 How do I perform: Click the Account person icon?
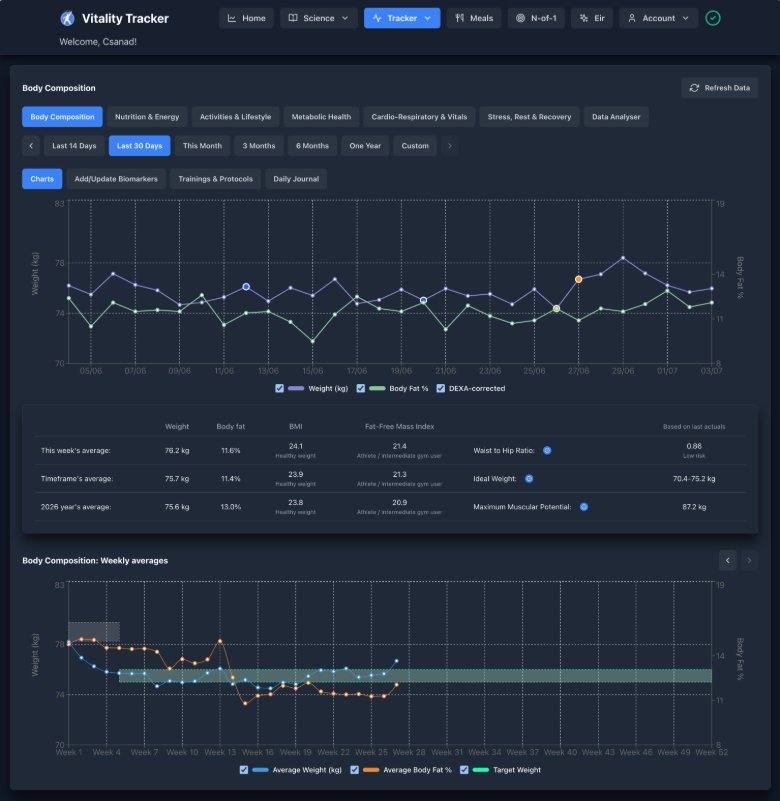632,18
